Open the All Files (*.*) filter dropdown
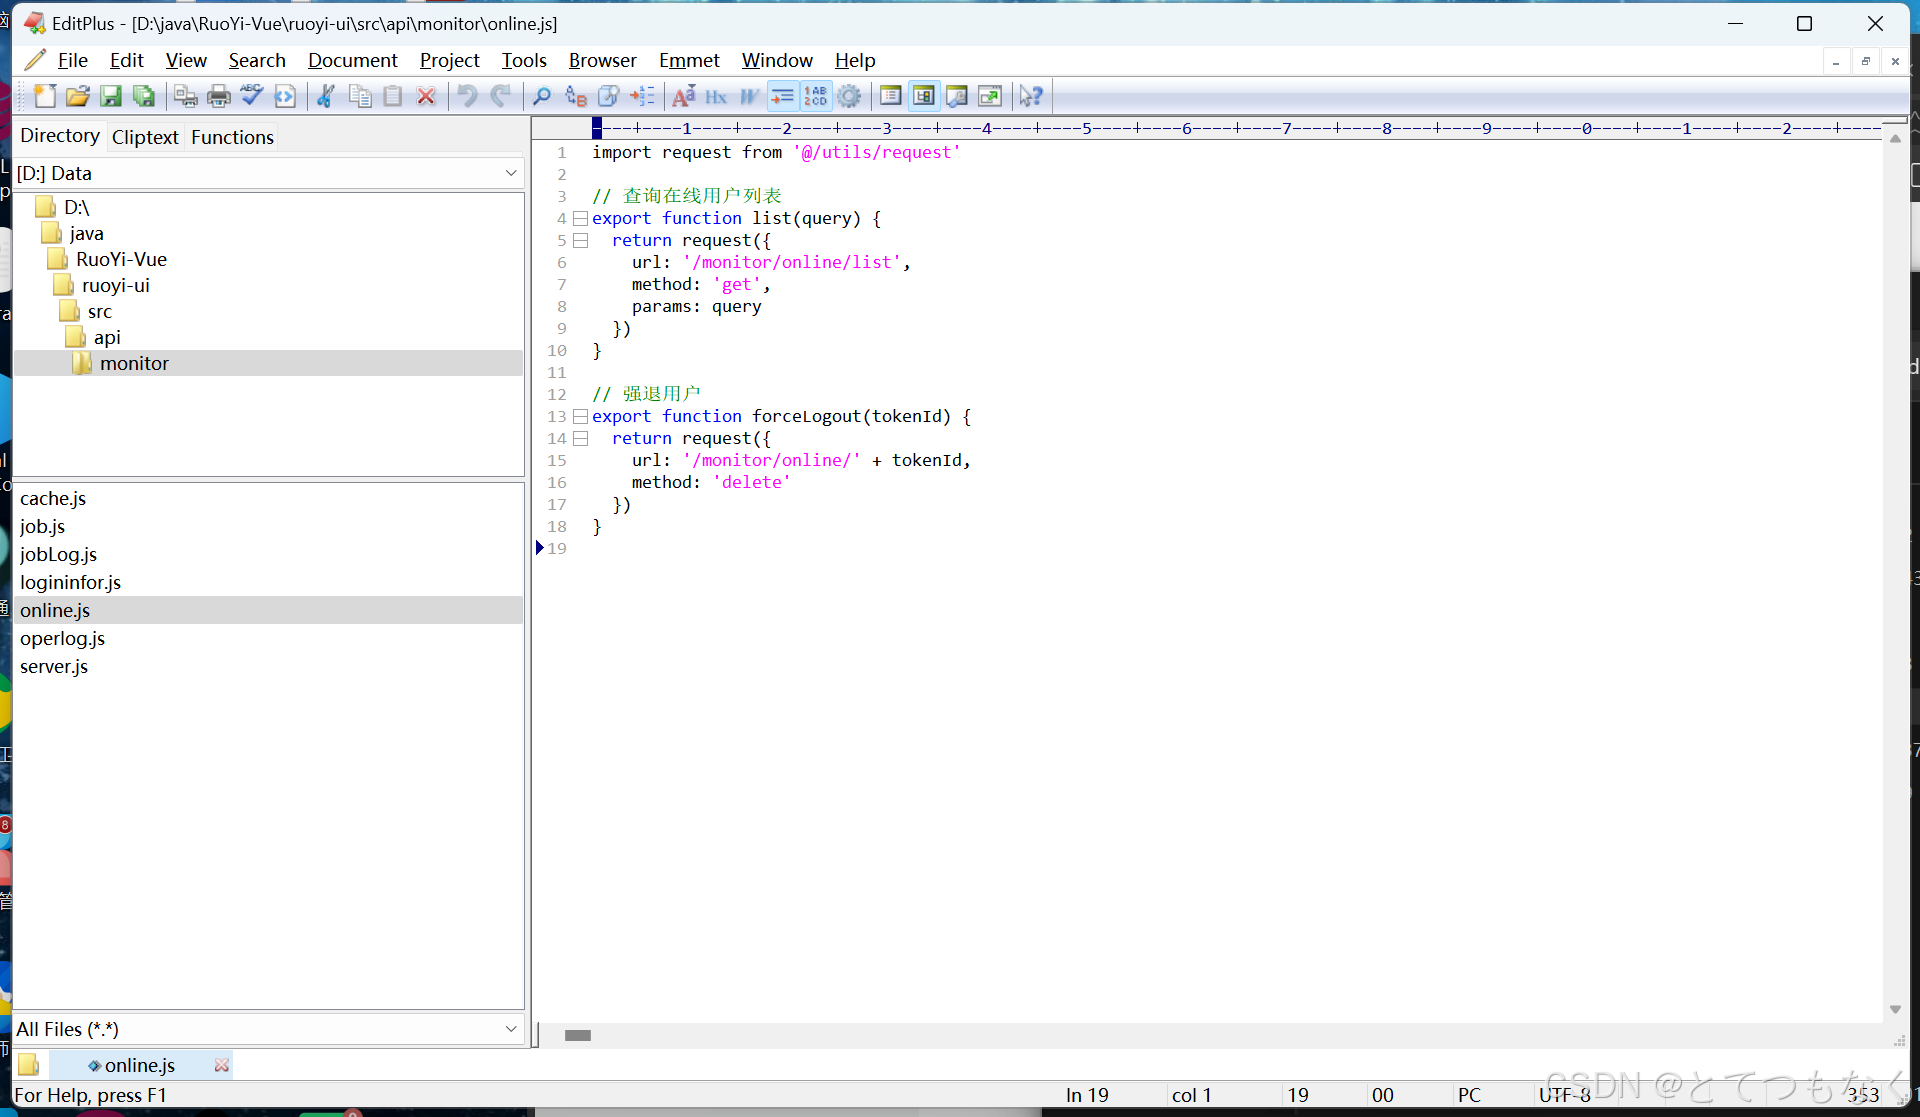Image resolution: width=1920 pixels, height=1117 pixels. click(x=511, y=1029)
